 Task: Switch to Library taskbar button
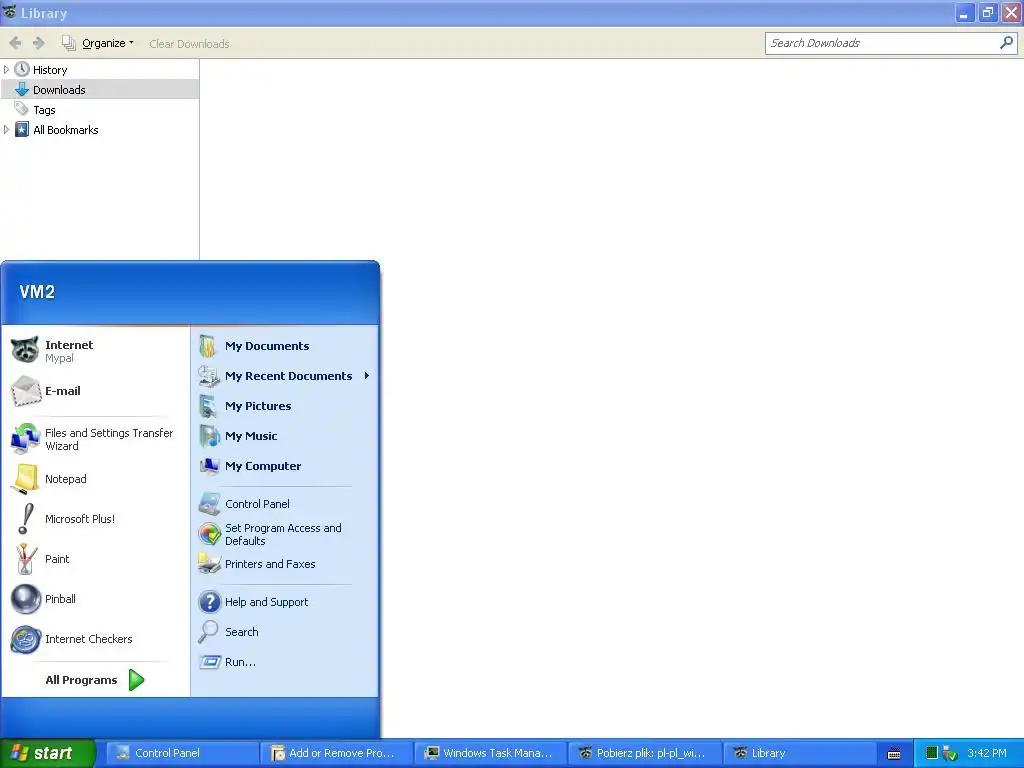tap(799, 753)
